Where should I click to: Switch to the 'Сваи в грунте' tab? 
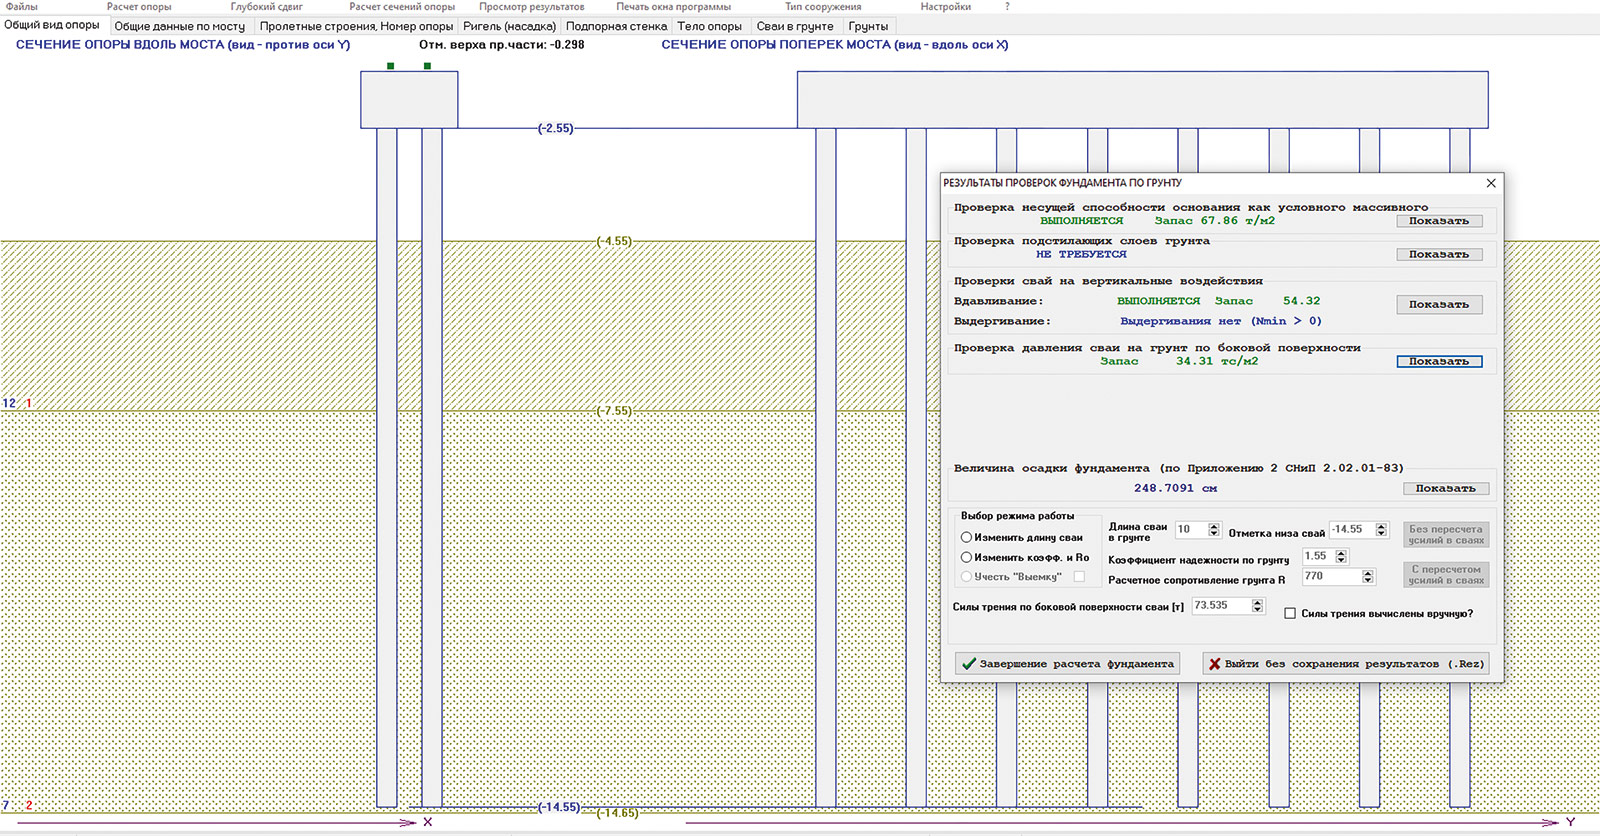click(794, 26)
